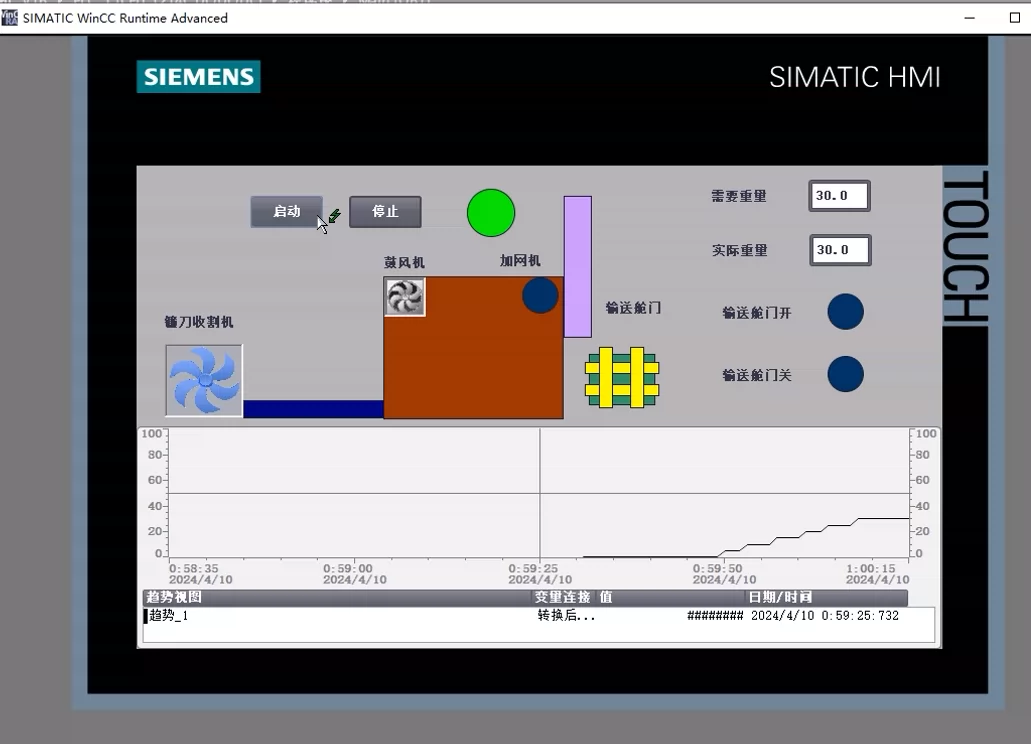Click the 实际重量 value field

[840, 250]
